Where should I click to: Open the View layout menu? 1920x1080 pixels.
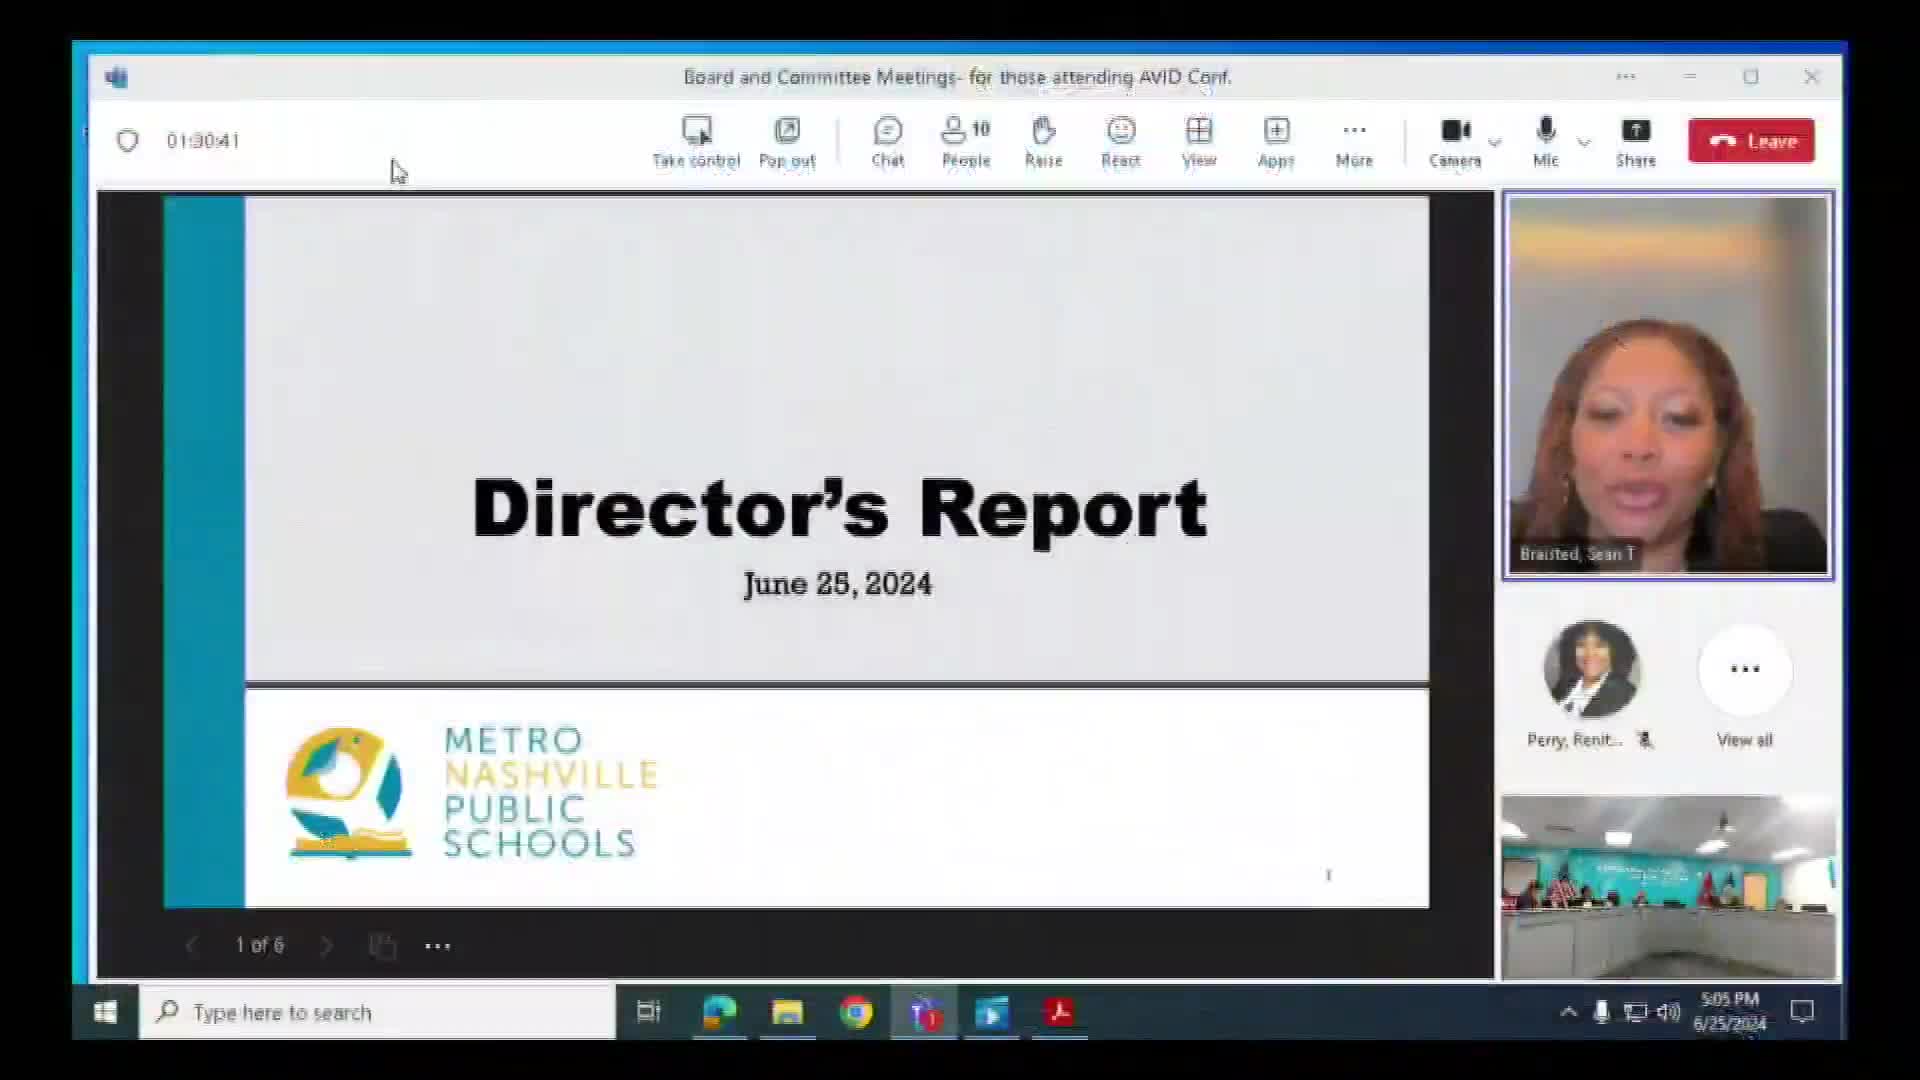(1198, 140)
